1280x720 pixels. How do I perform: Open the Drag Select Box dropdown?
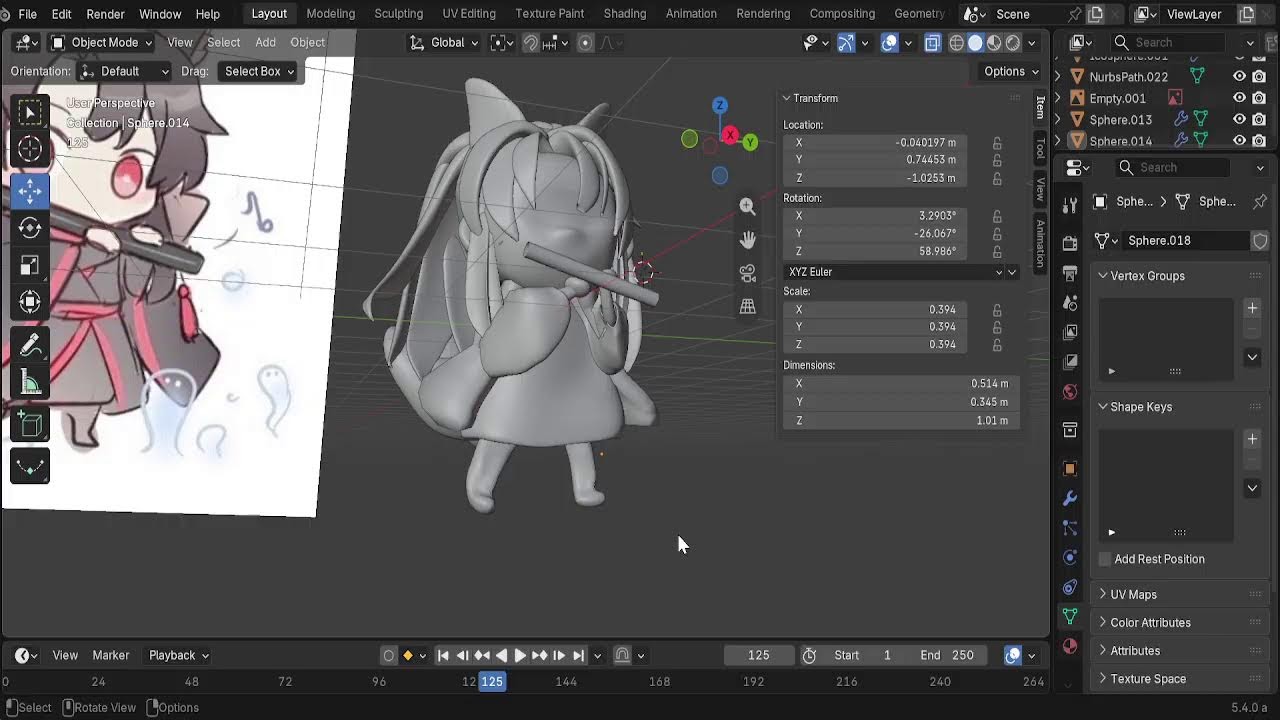coord(259,71)
